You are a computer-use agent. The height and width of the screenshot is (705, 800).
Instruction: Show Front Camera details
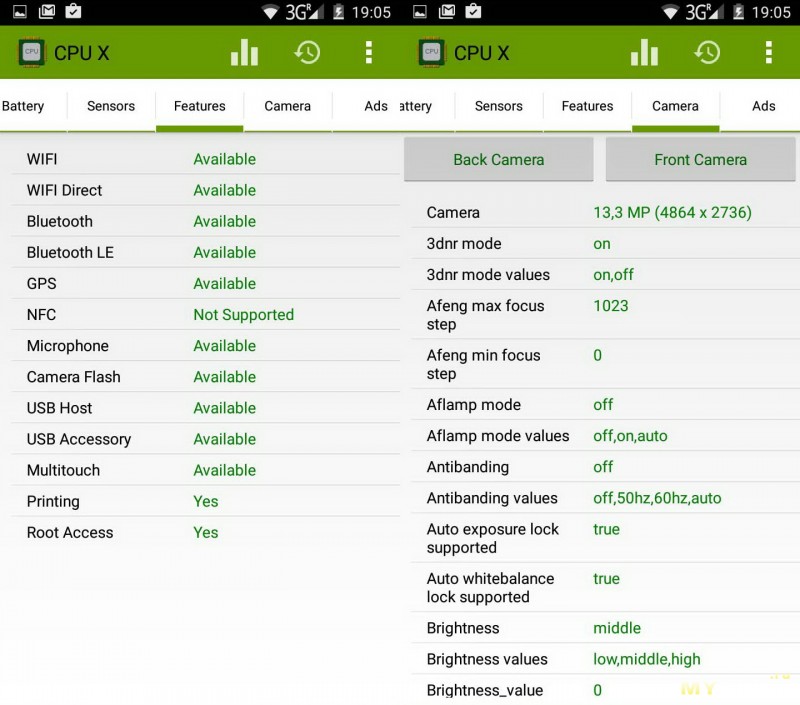[x=701, y=160]
